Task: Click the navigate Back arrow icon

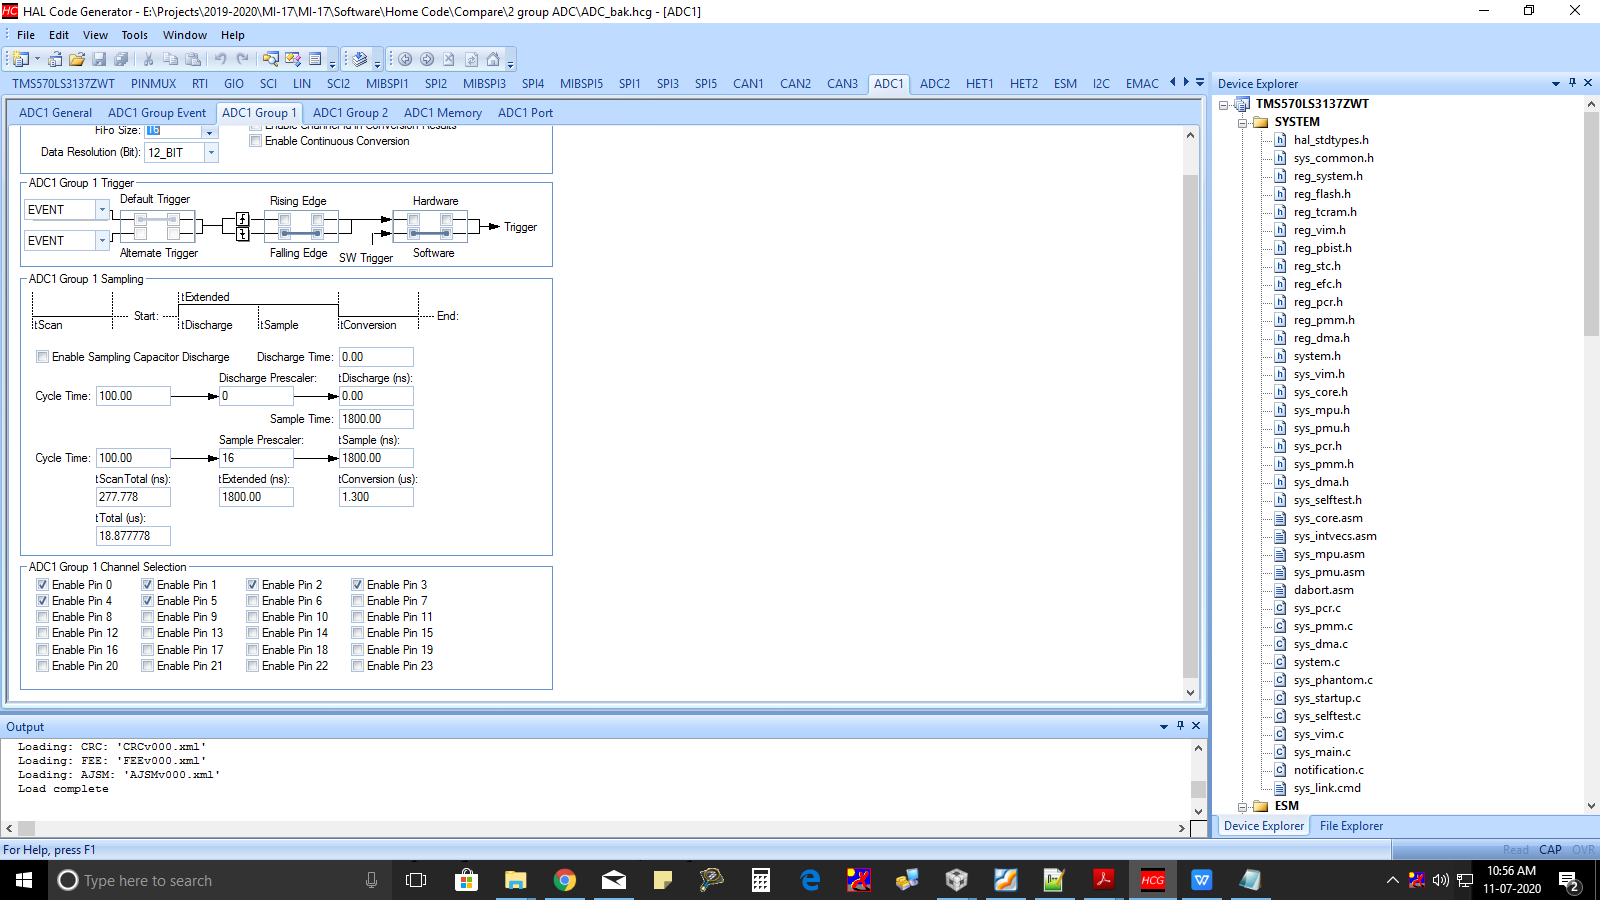Action: (x=405, y=59)
